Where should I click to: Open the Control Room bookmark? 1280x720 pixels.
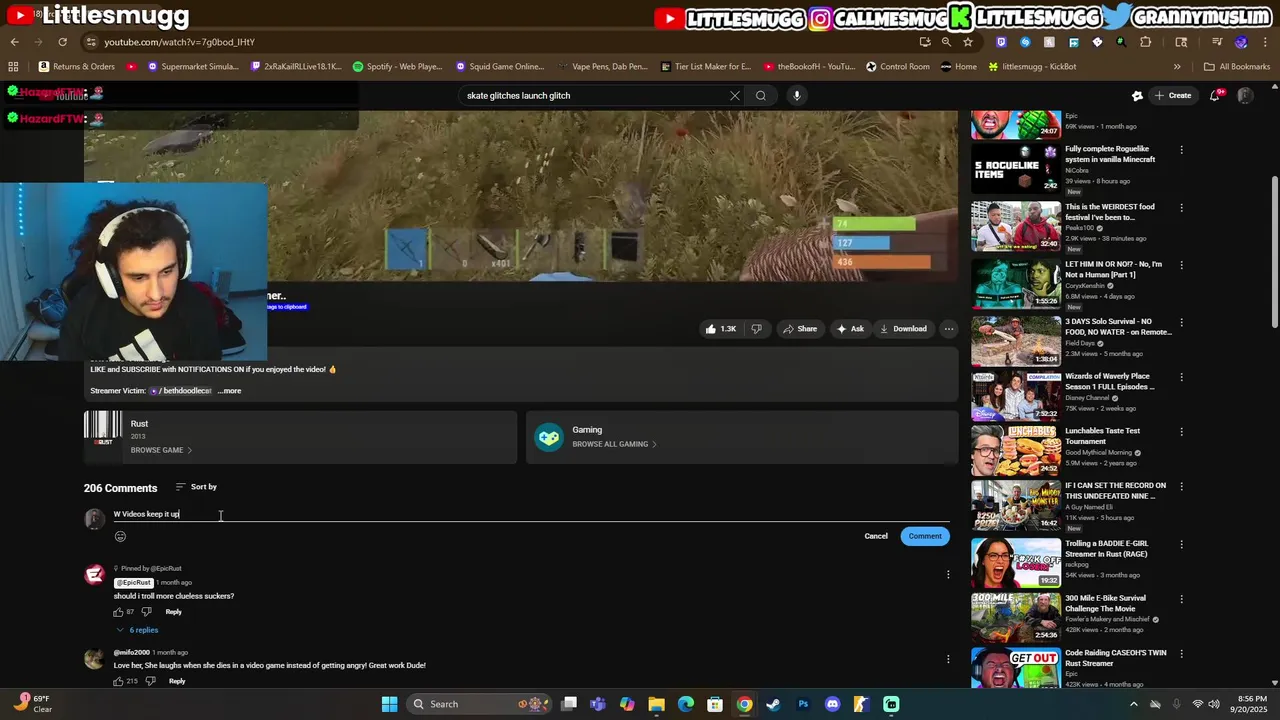(x=898, y=67)
